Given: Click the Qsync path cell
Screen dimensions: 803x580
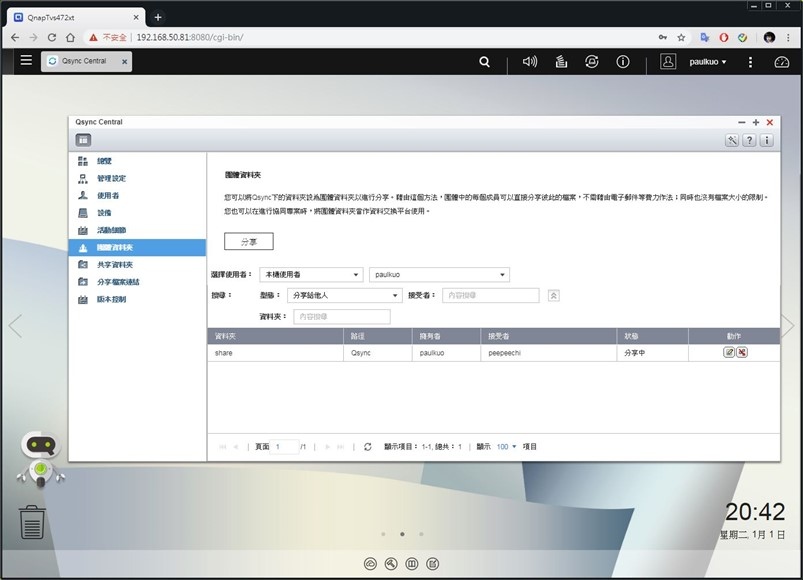Looking at the screenshot, I should (377, 353).
